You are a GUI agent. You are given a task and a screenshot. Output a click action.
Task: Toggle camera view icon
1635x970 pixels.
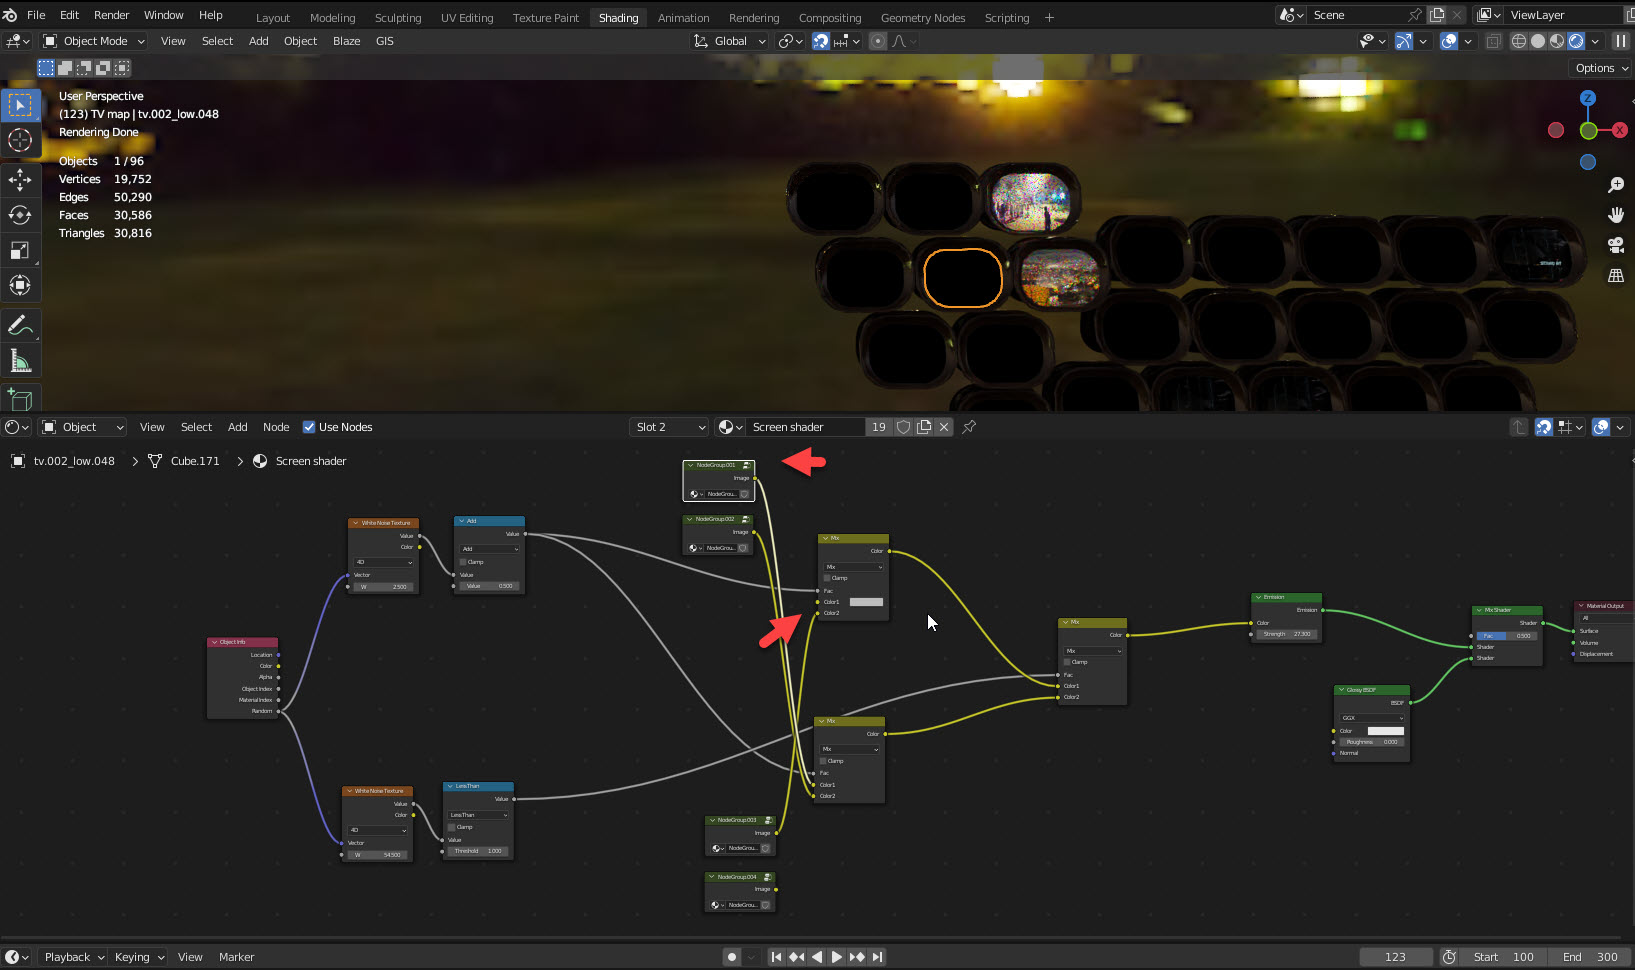click(1615, 245)
